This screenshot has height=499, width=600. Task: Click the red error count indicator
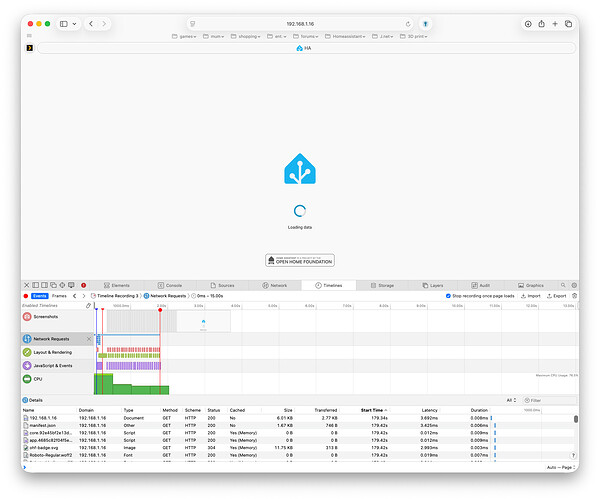pos(83,285)
